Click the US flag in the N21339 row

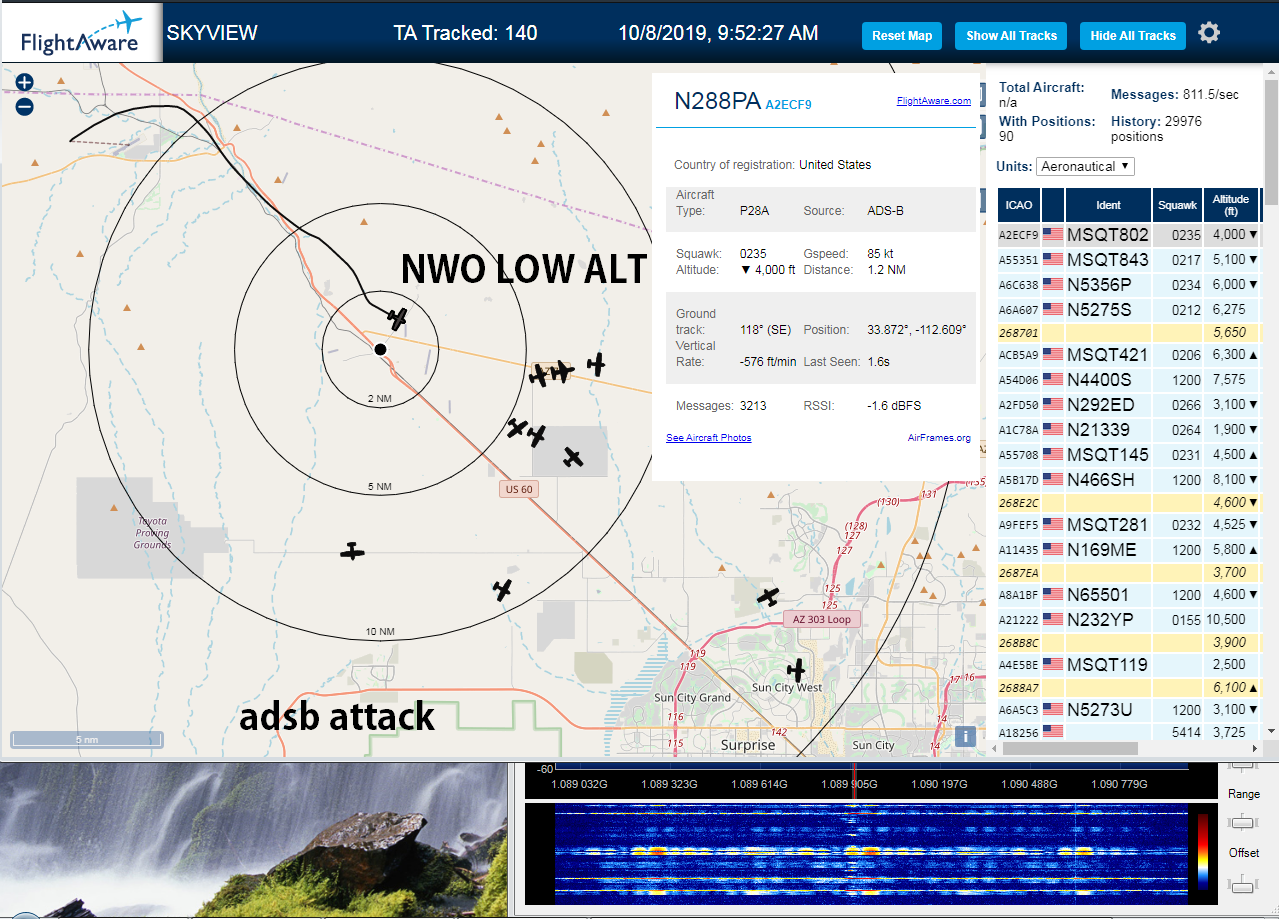pos(1053,430)
